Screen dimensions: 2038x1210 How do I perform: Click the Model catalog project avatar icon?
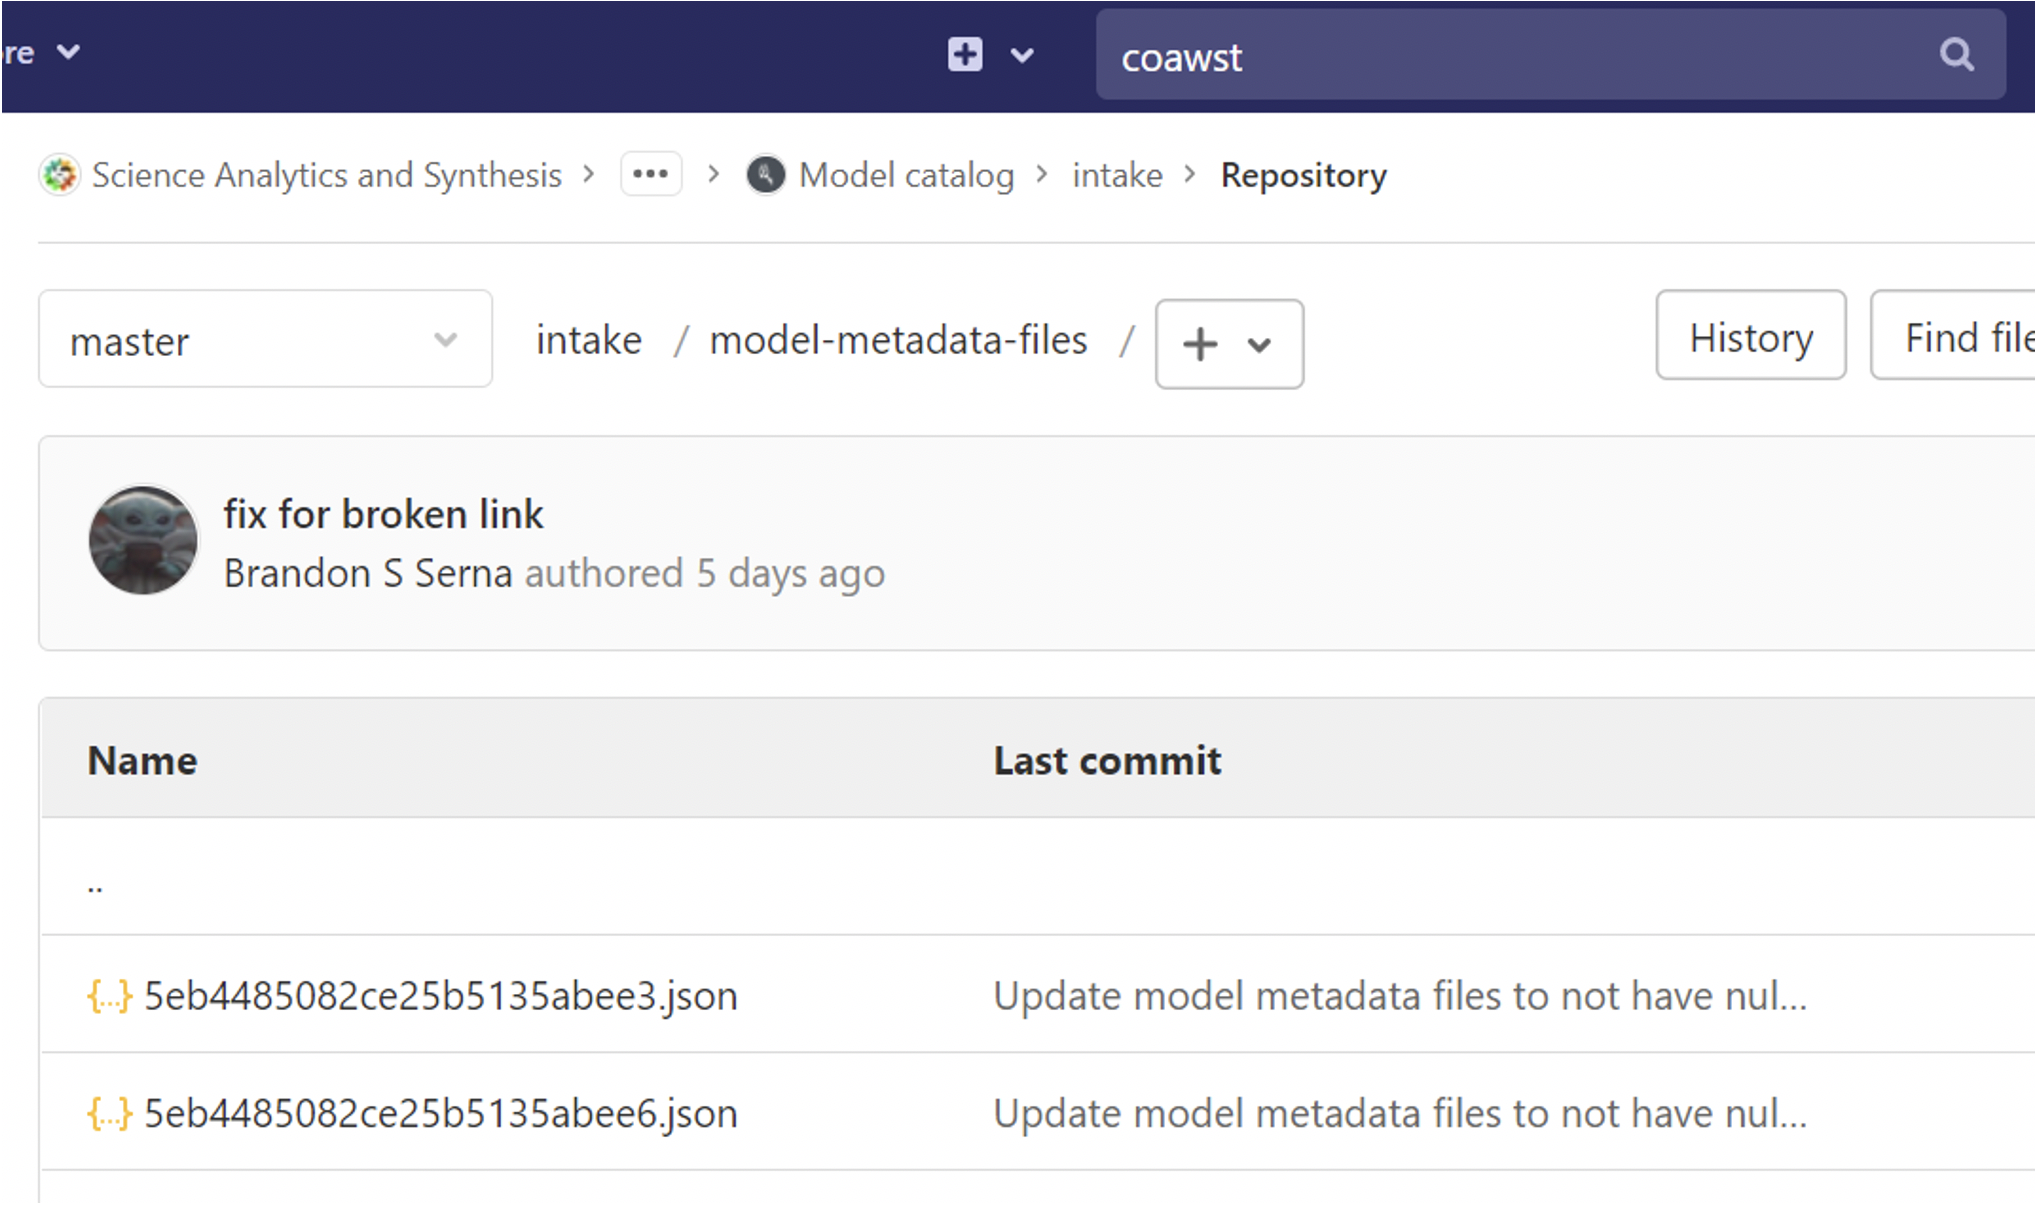(766, 175)
